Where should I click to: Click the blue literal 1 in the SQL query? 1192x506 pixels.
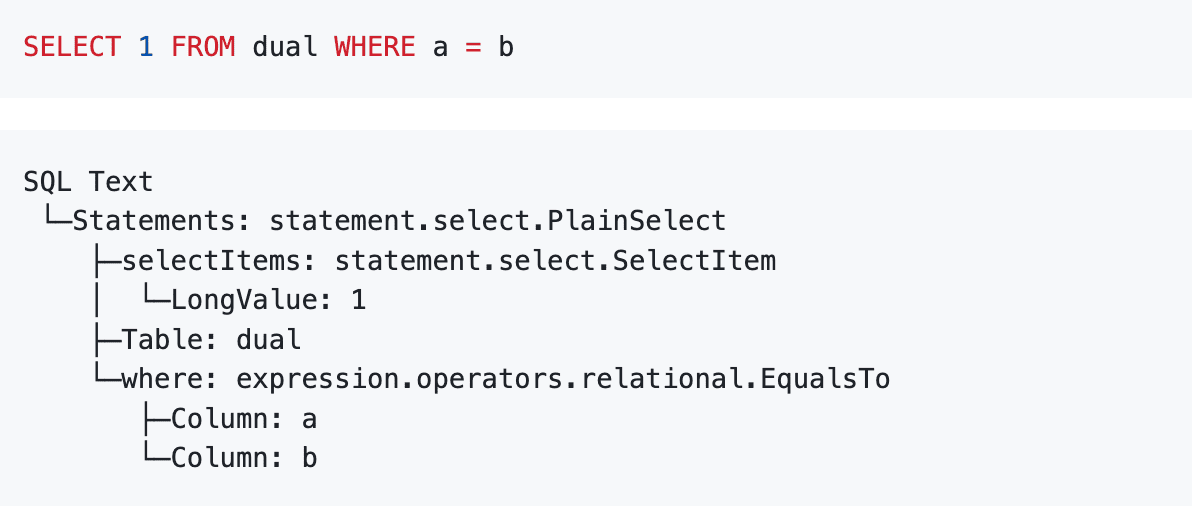pos(145,47)
